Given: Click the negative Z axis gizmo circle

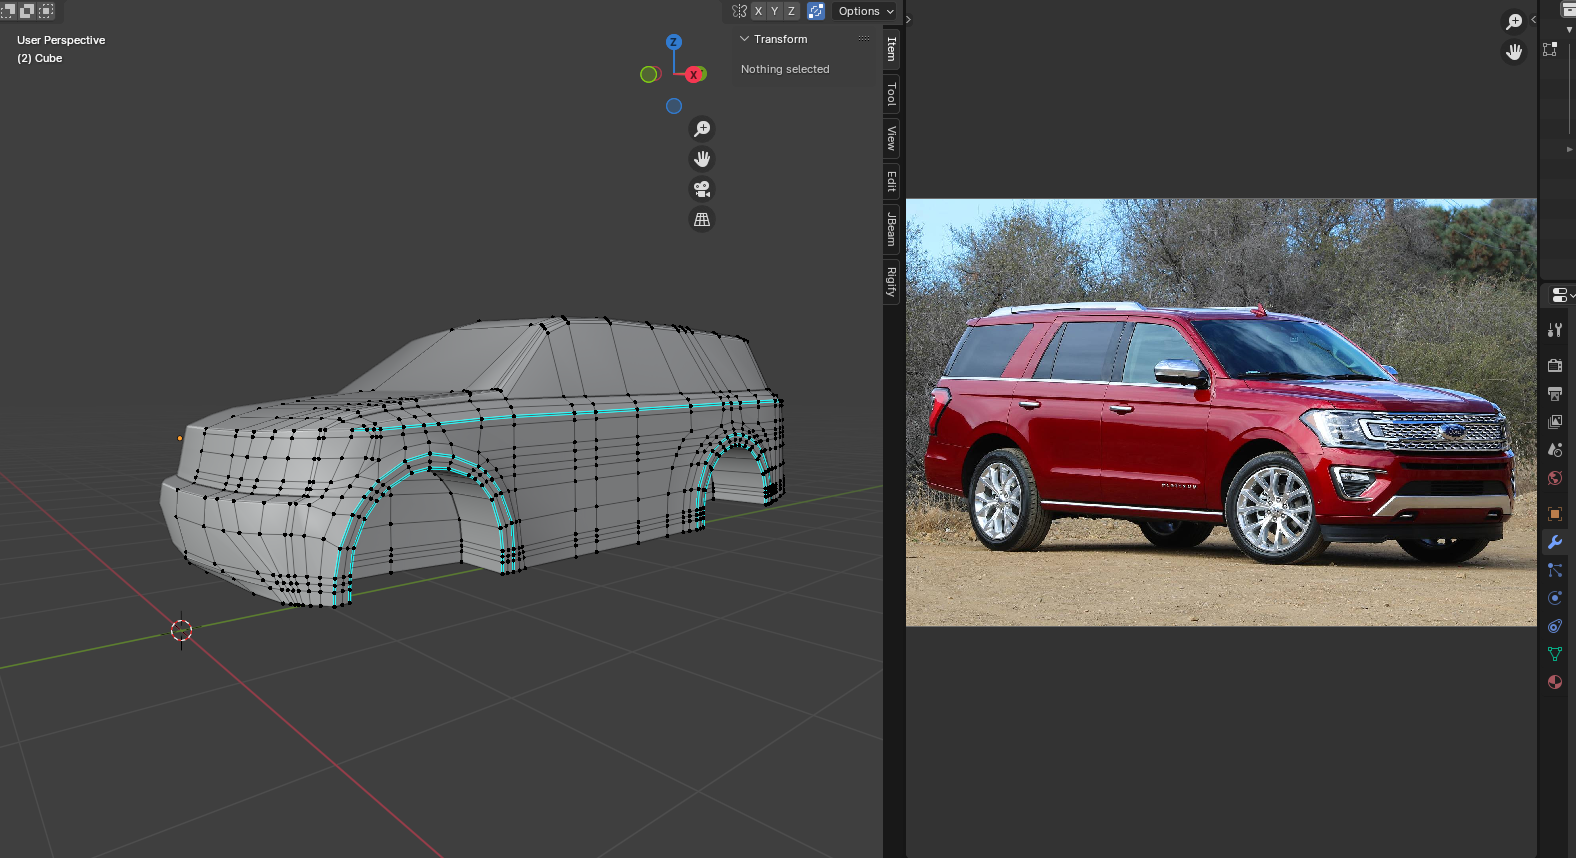Looking at the screenshot, I should pos(674,106).
